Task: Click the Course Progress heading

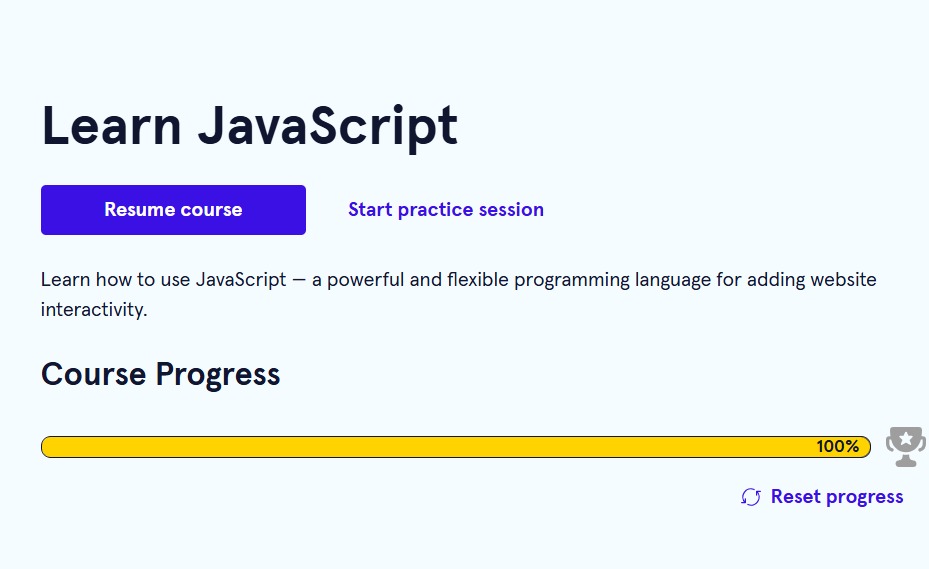Action: [160, 374]
